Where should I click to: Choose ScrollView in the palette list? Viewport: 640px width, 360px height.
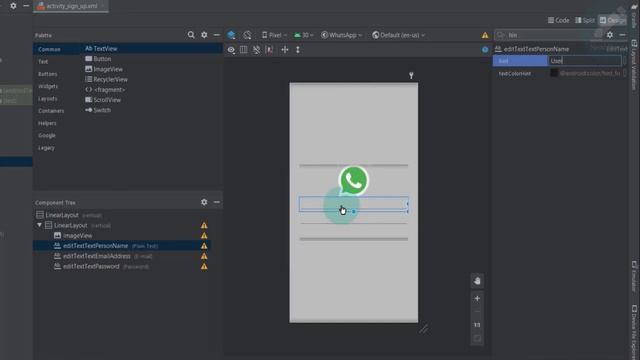[103, 100]
